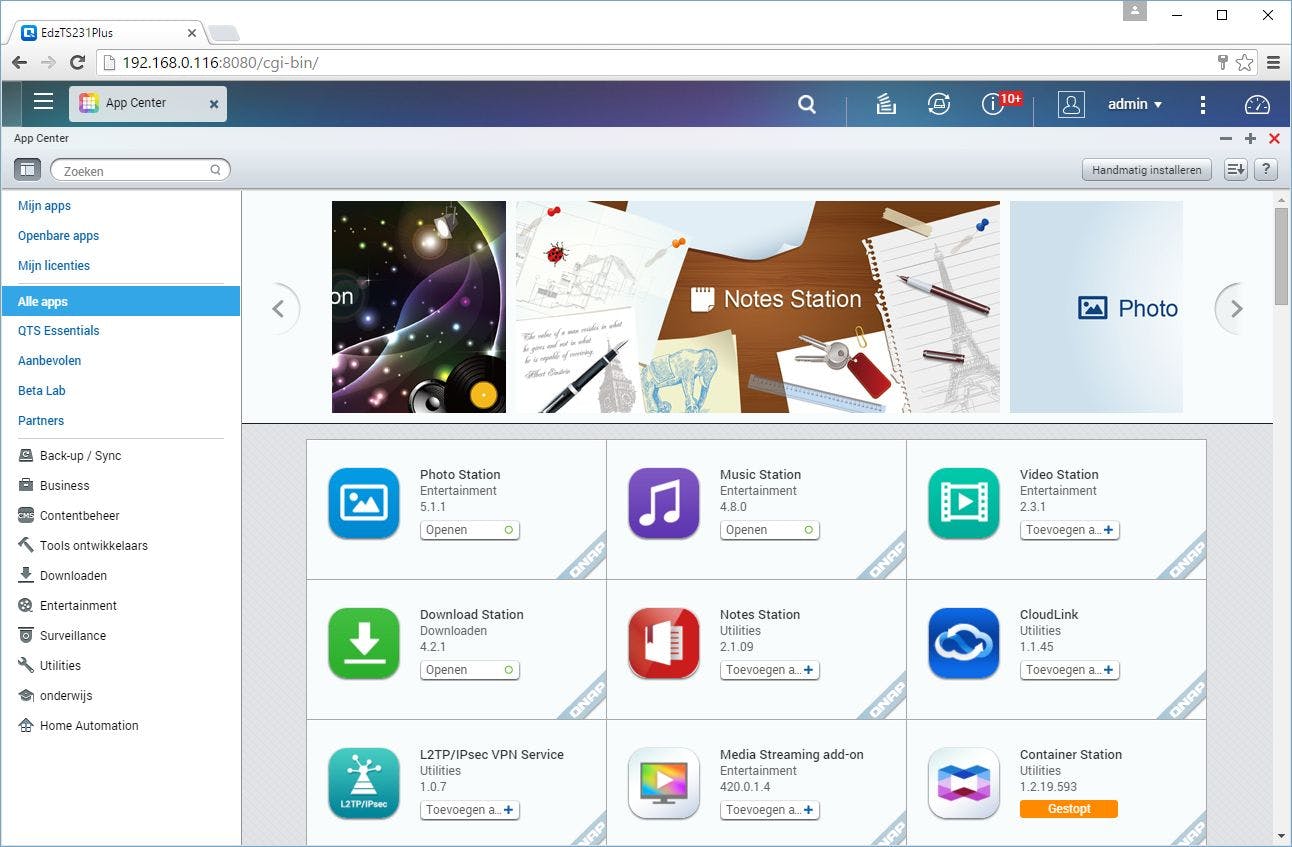Open the three-dot more options menu
This screenshot has height=847, width=1292.
coord(1203,104)
